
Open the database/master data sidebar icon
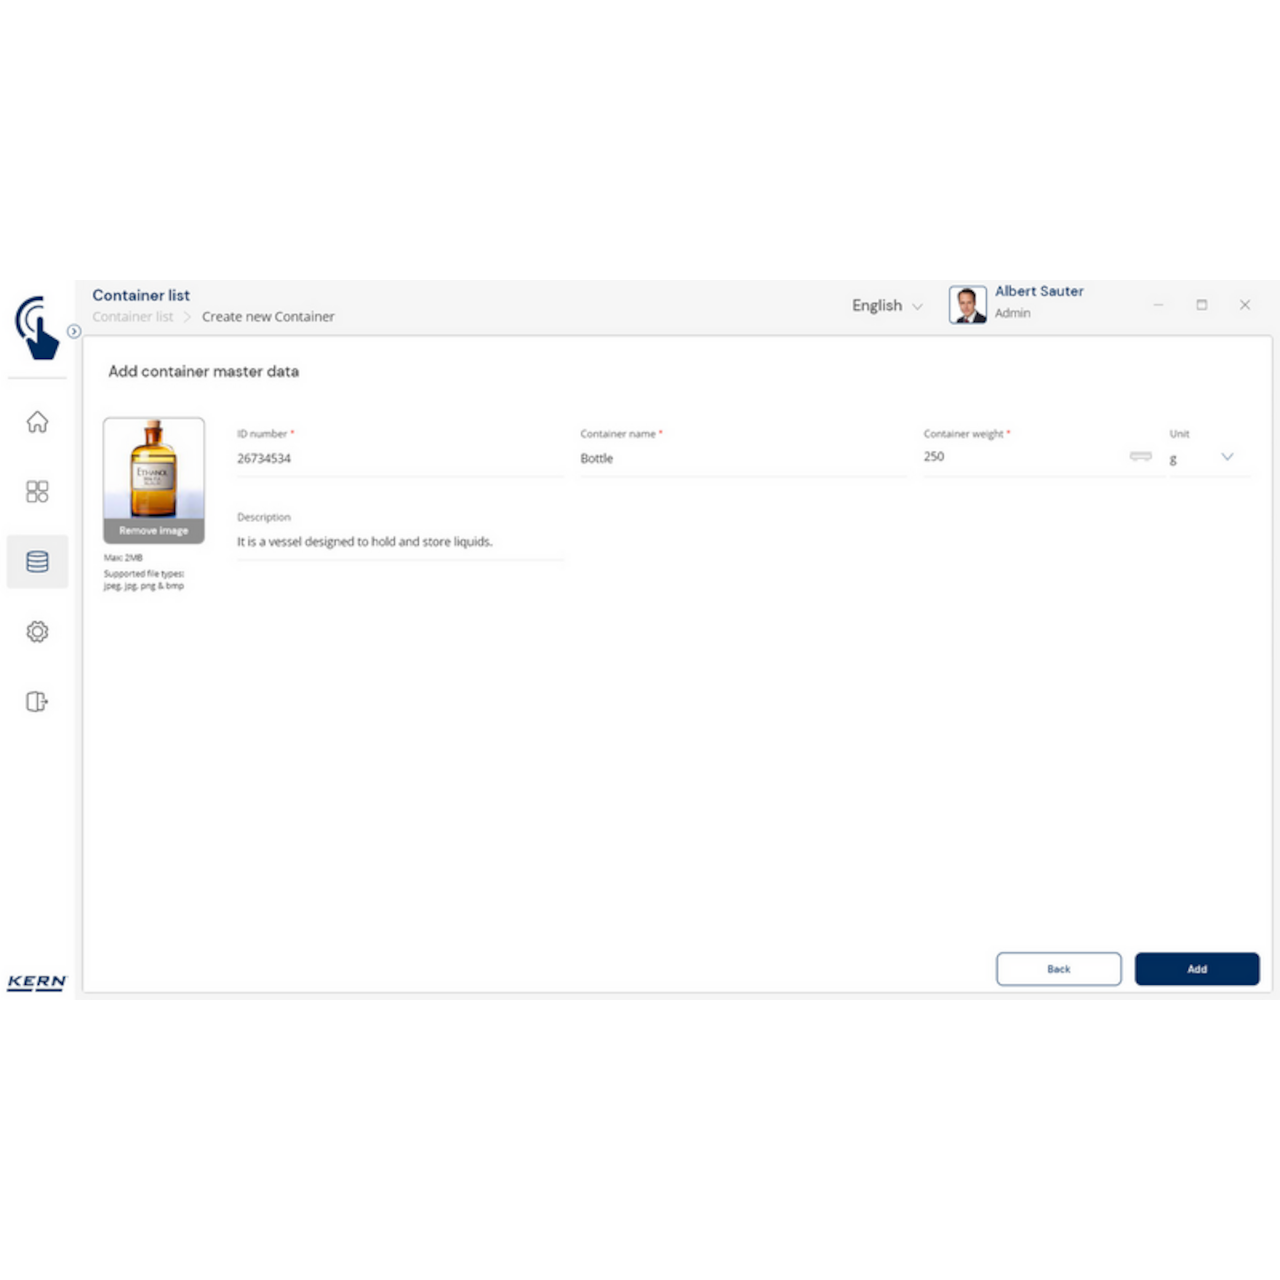37,561
